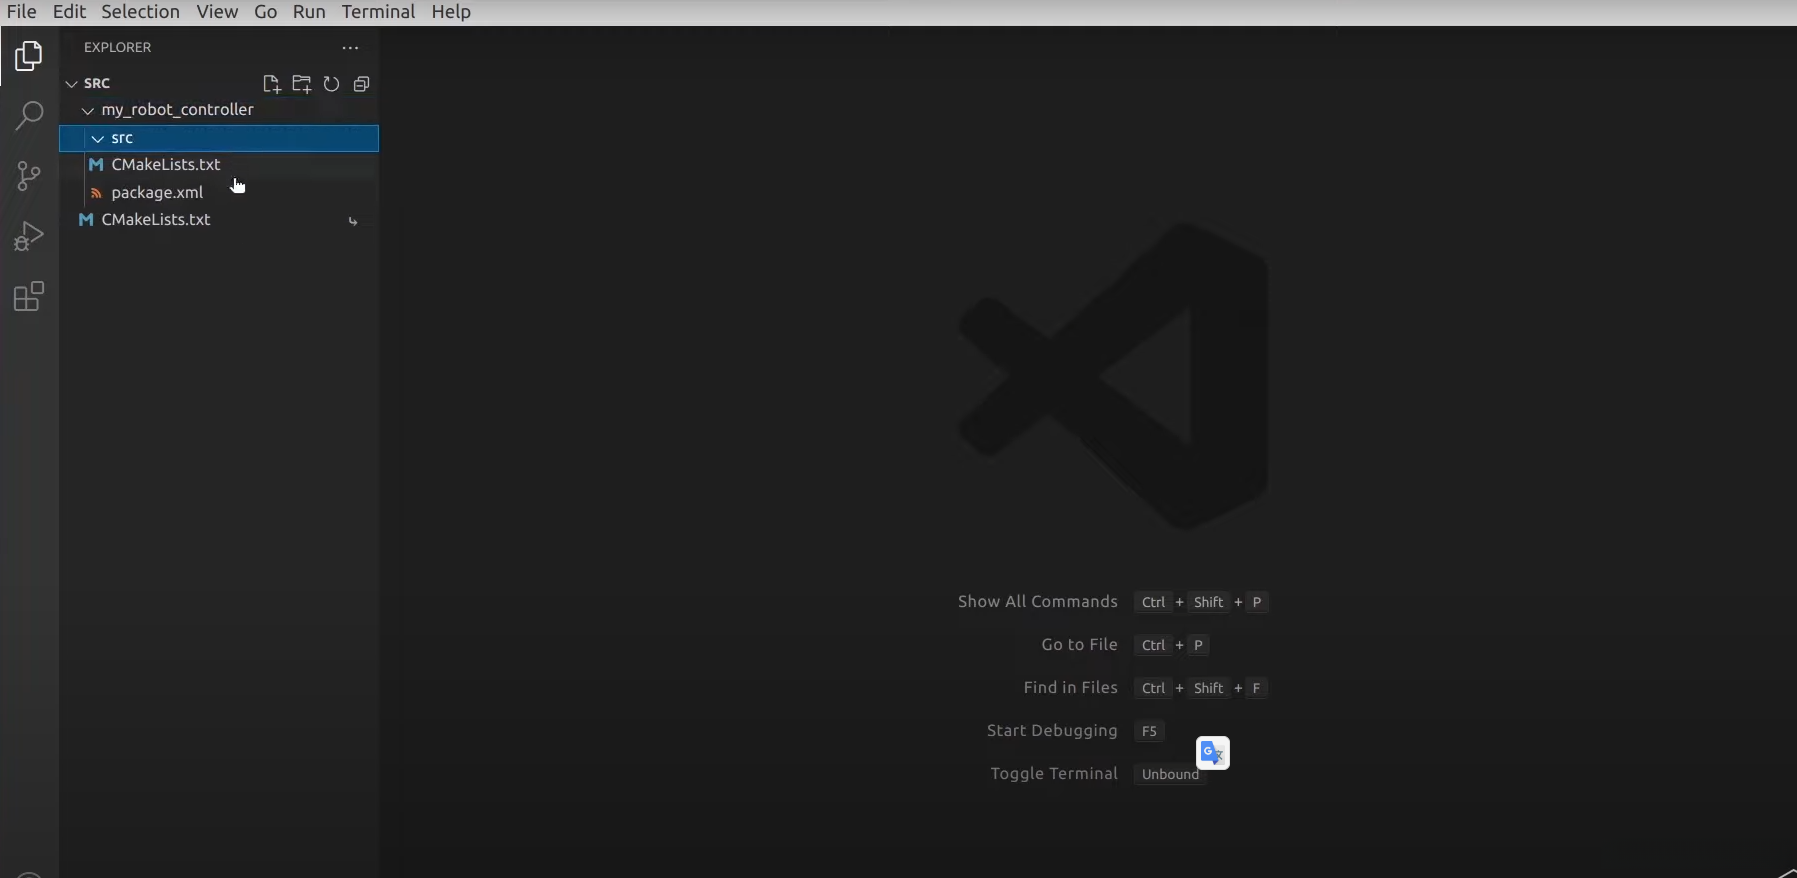This screenshot has height=878, width=1797.
Task: Open the Selection menu
Action: tap(140, 12)
